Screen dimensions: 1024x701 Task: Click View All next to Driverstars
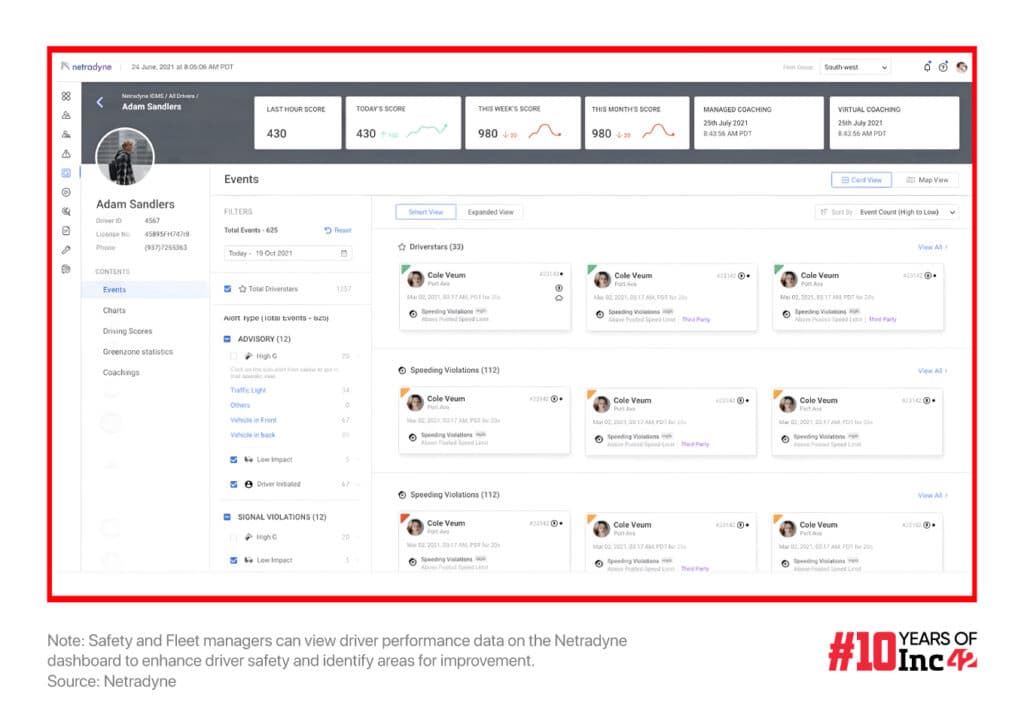click(932, 246)
